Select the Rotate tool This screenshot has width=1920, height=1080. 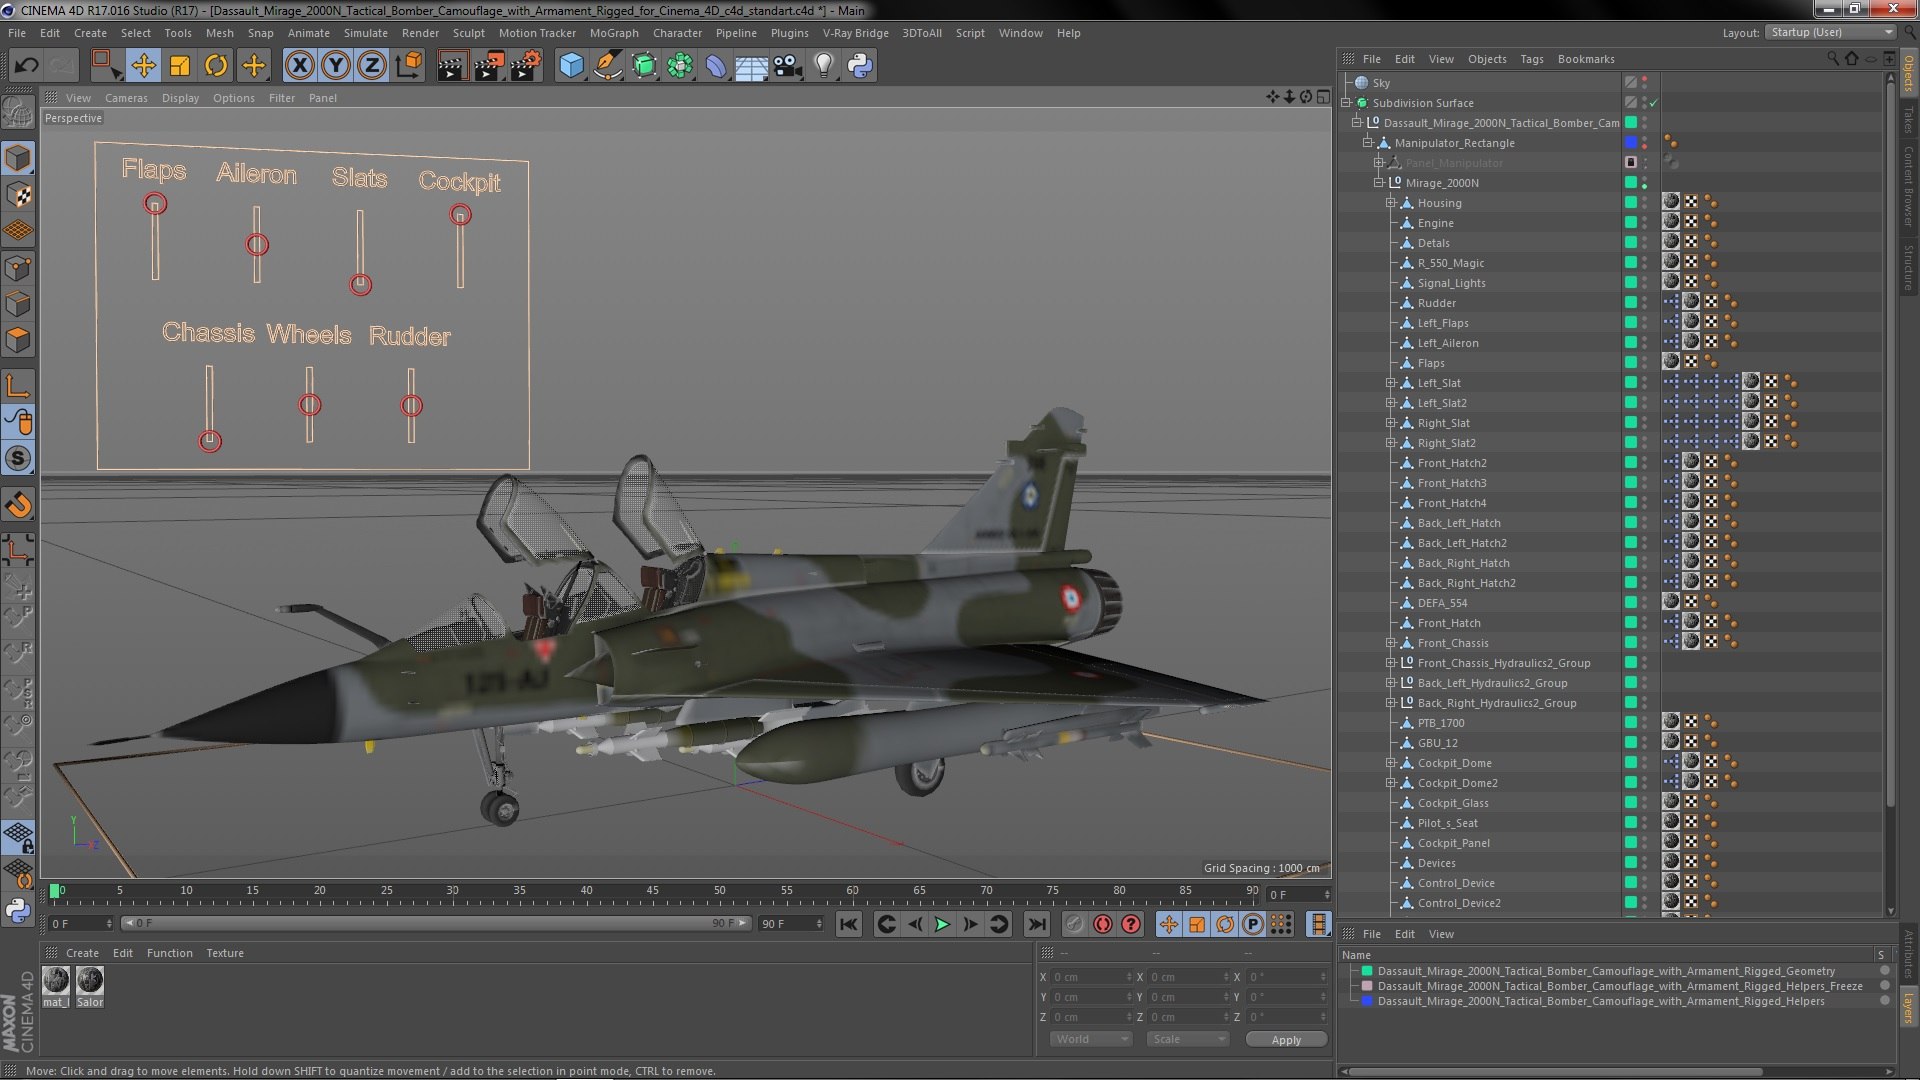pos(216,66)
